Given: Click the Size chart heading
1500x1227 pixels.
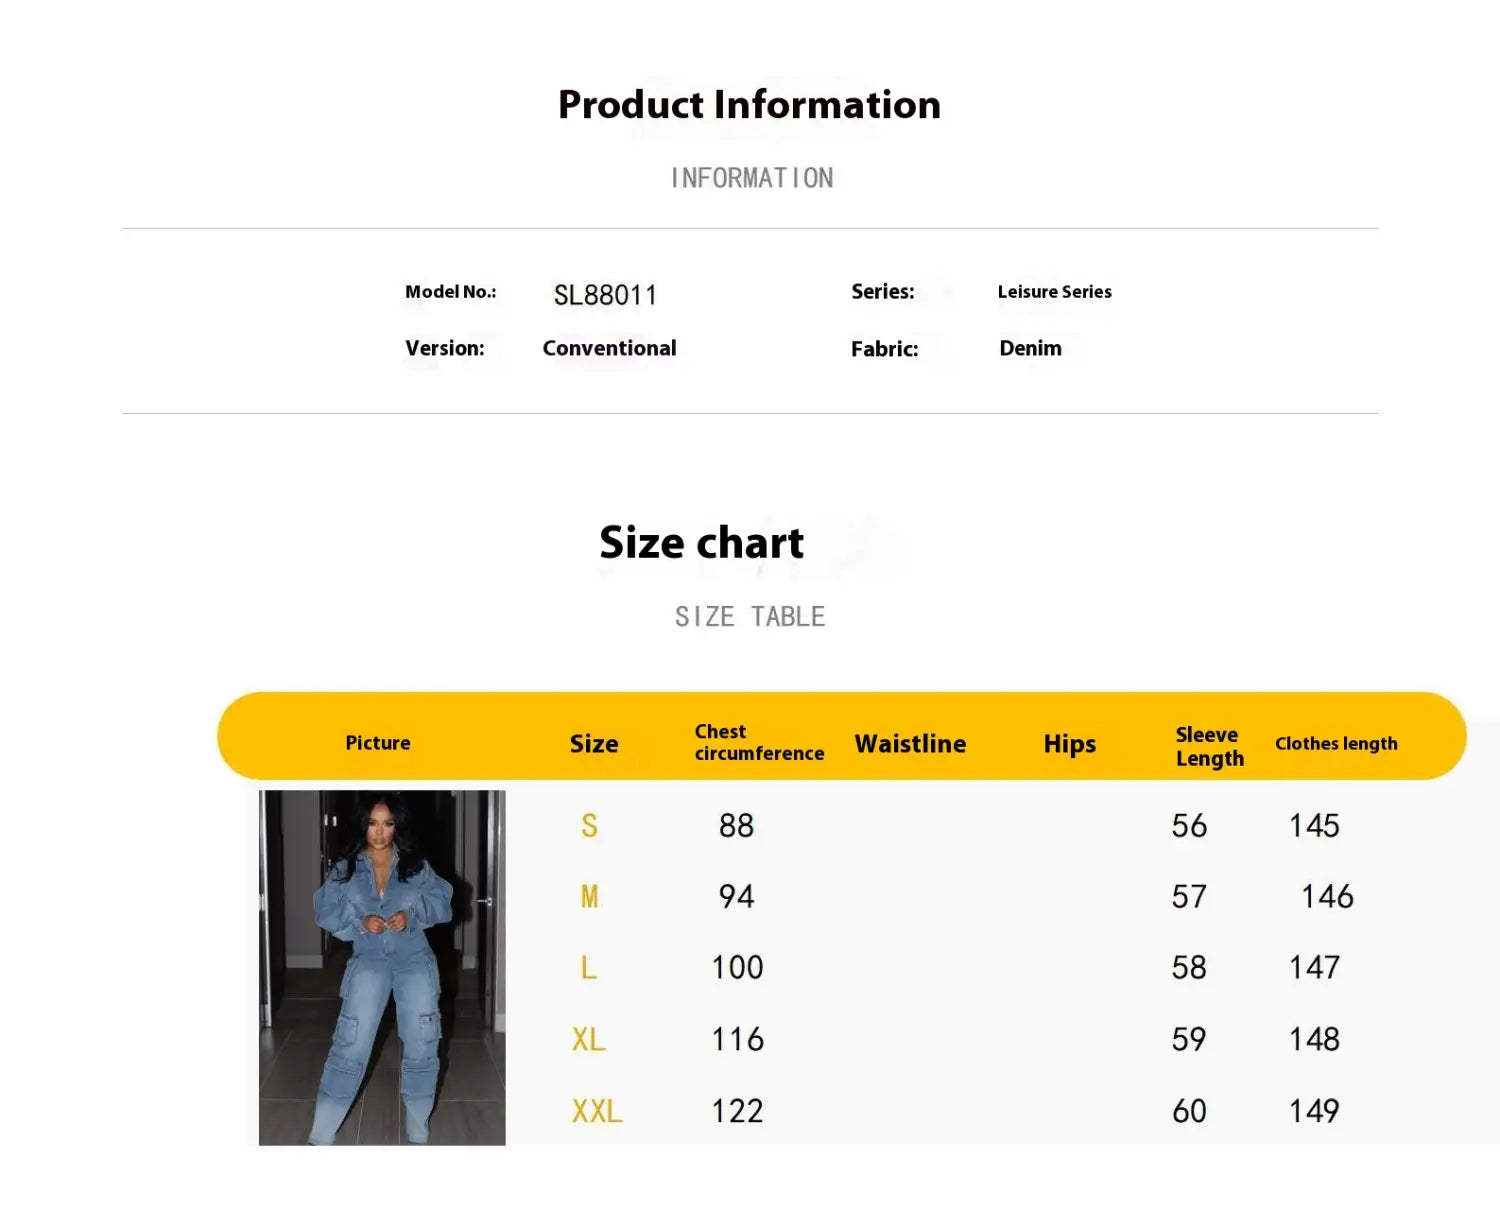Looking at the screenshot, I should 701,543.
